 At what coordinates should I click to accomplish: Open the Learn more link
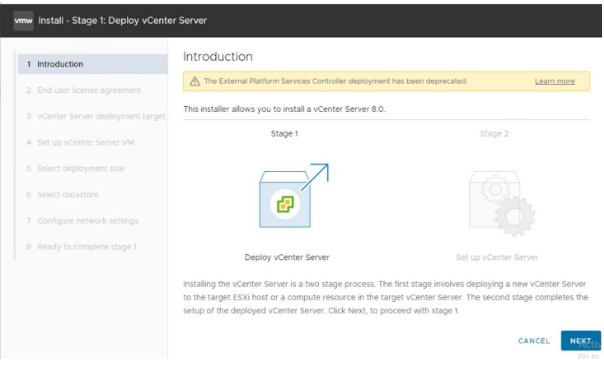coord(555,81)
